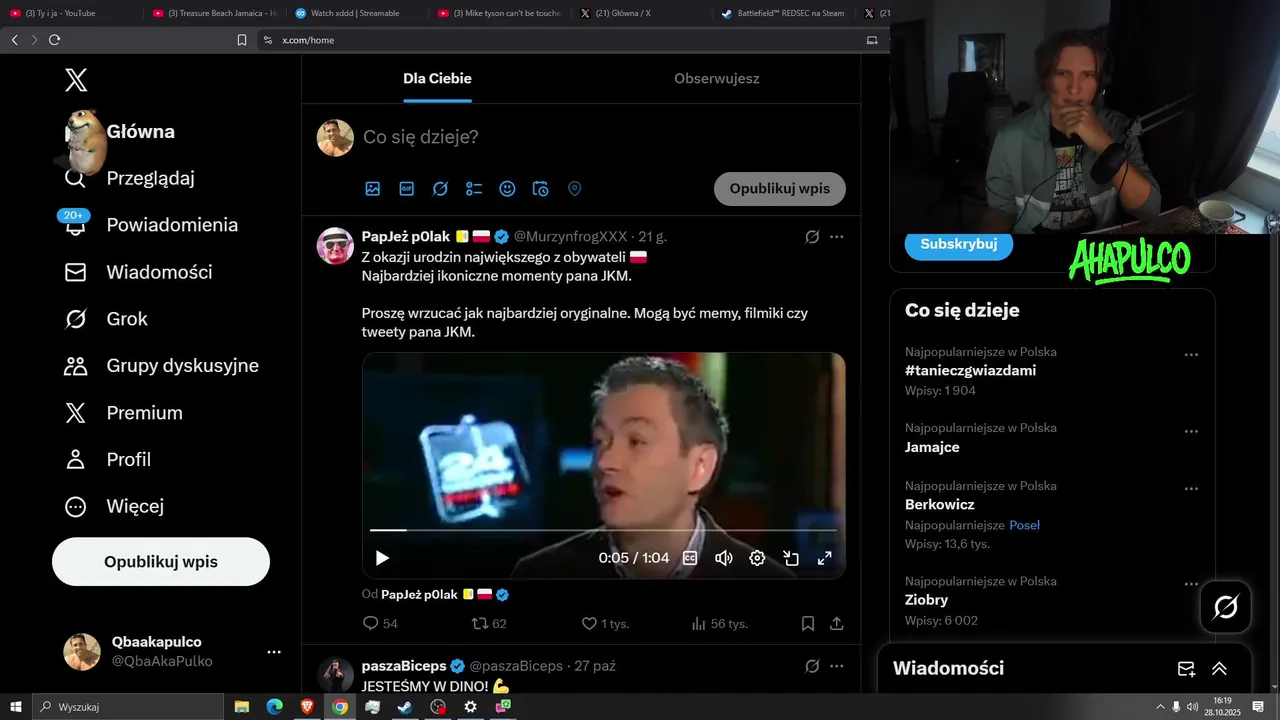Open Poseł related trend link
1280x720 pixels.
coord(1025,525)
